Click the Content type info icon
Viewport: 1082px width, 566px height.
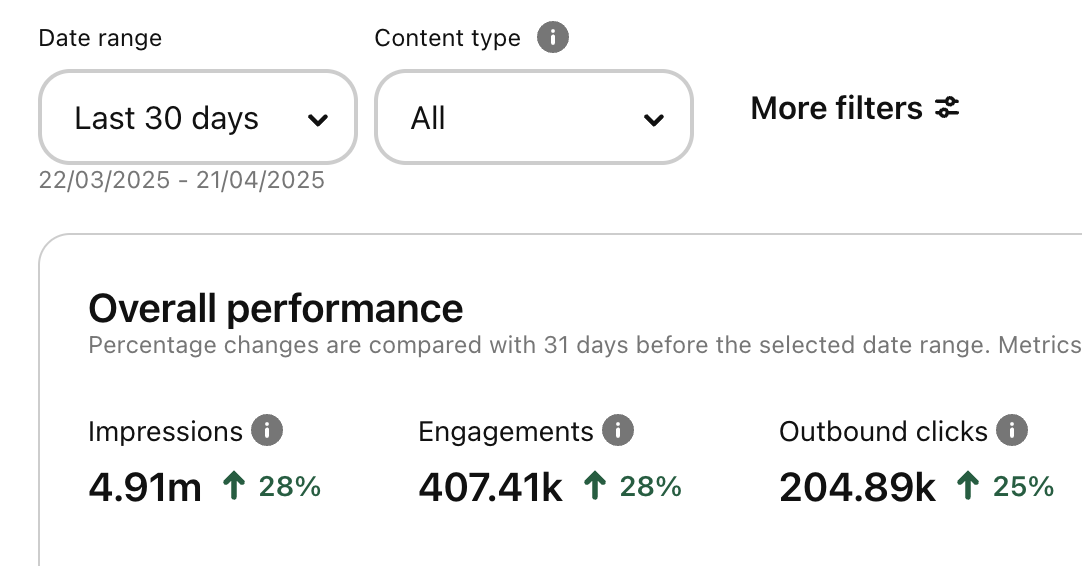pos(553,37)
